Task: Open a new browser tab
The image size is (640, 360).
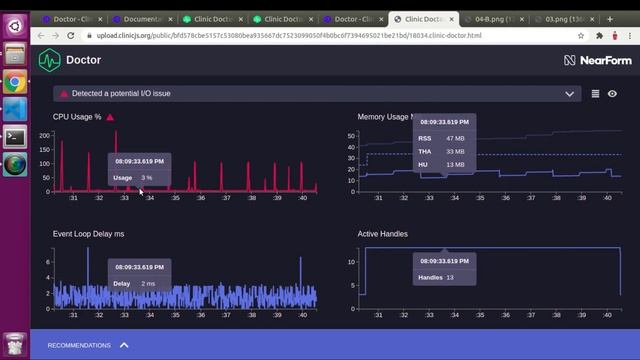Action: tap(610, 19)
